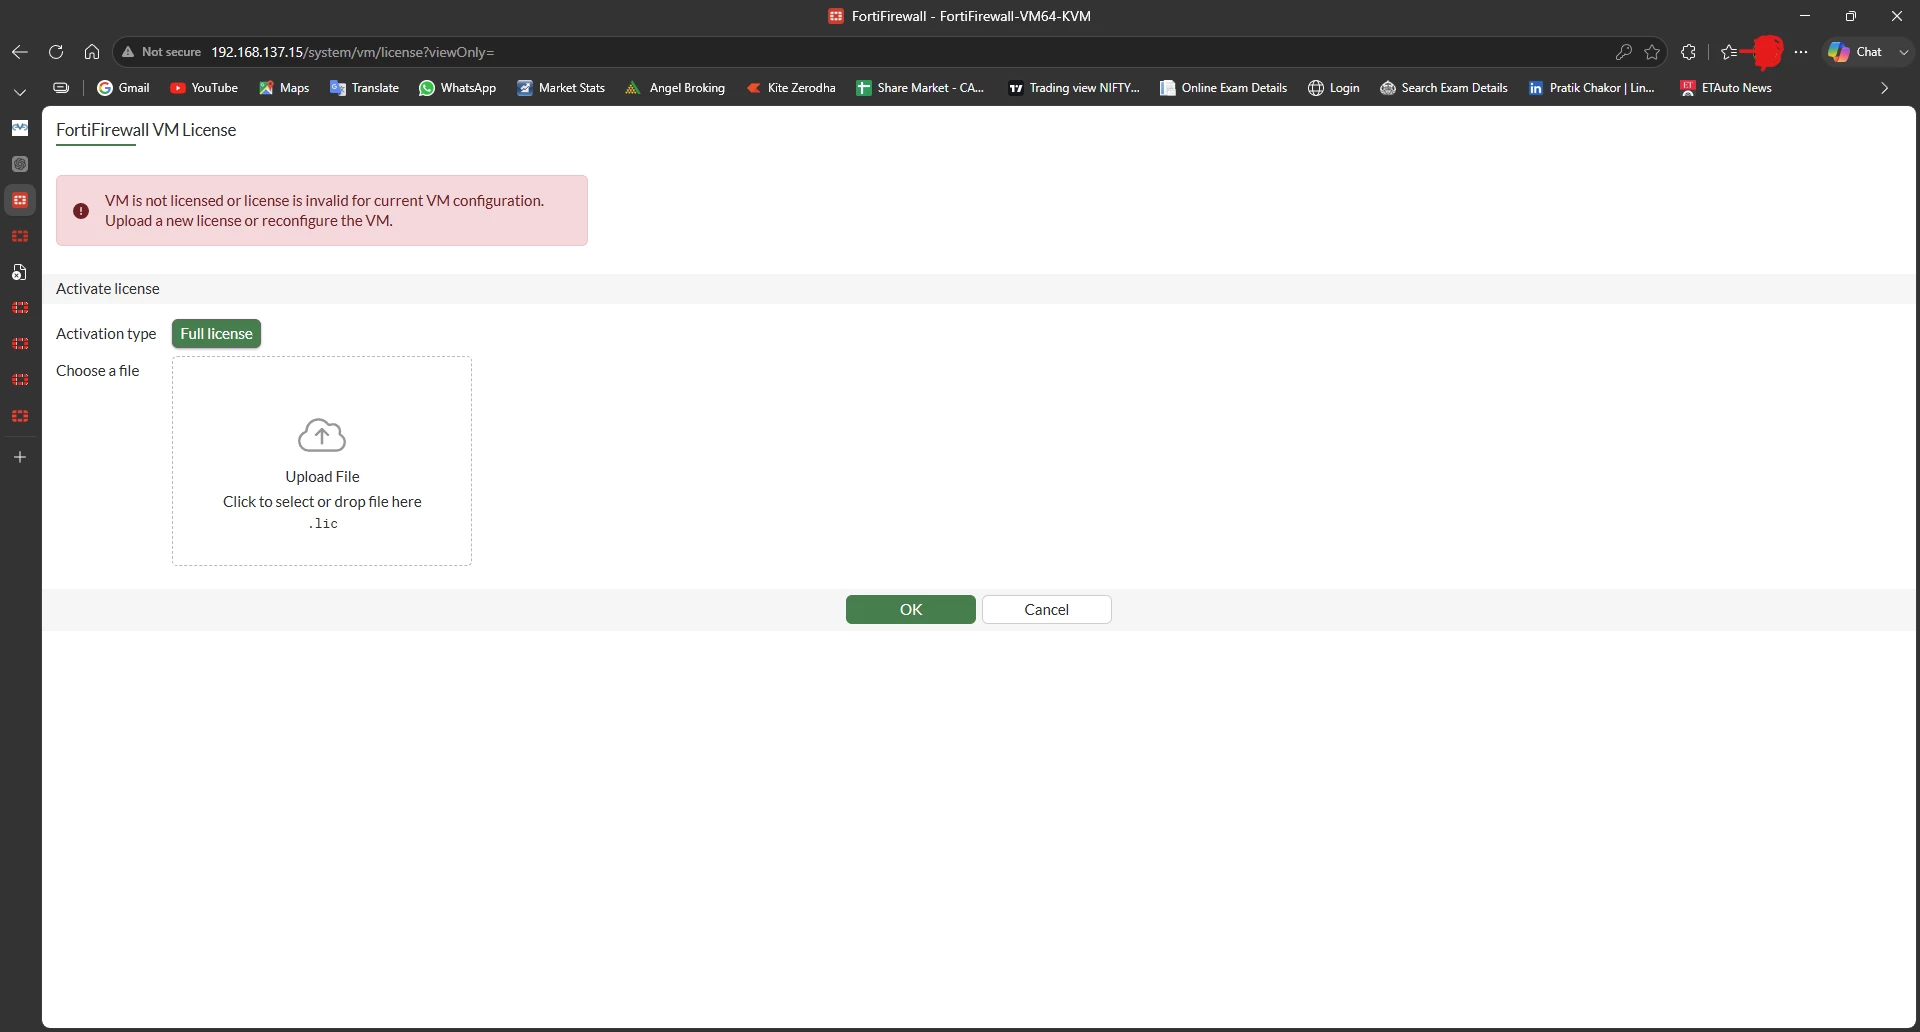Open the browser home page
The height and width of the screenshot is (1032, 1920).
click(x=92, y=52)
